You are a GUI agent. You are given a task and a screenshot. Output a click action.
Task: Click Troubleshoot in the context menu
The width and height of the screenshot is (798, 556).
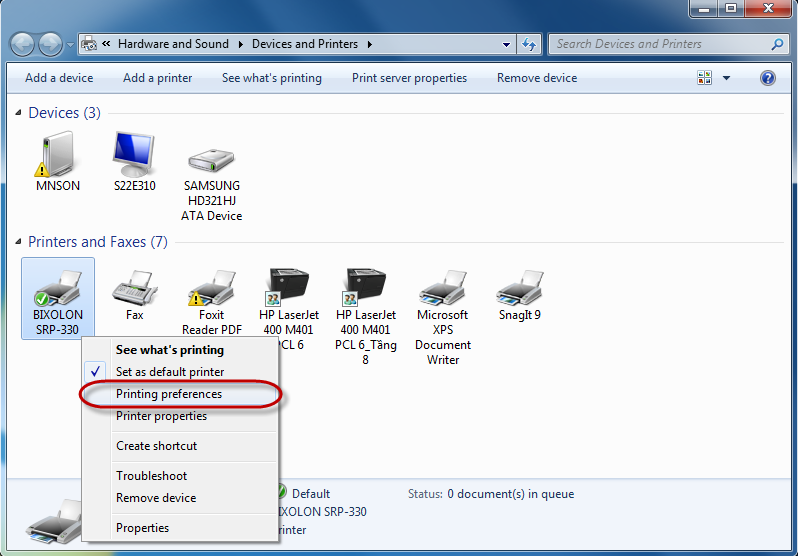(151, 476)
